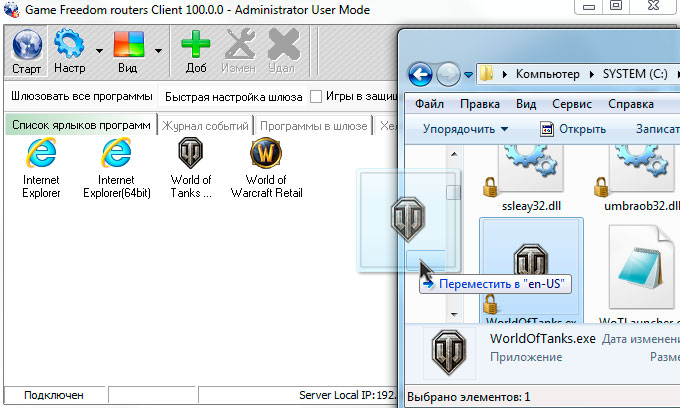Switch to the Программы в шлюзе tab

(312, 125)
